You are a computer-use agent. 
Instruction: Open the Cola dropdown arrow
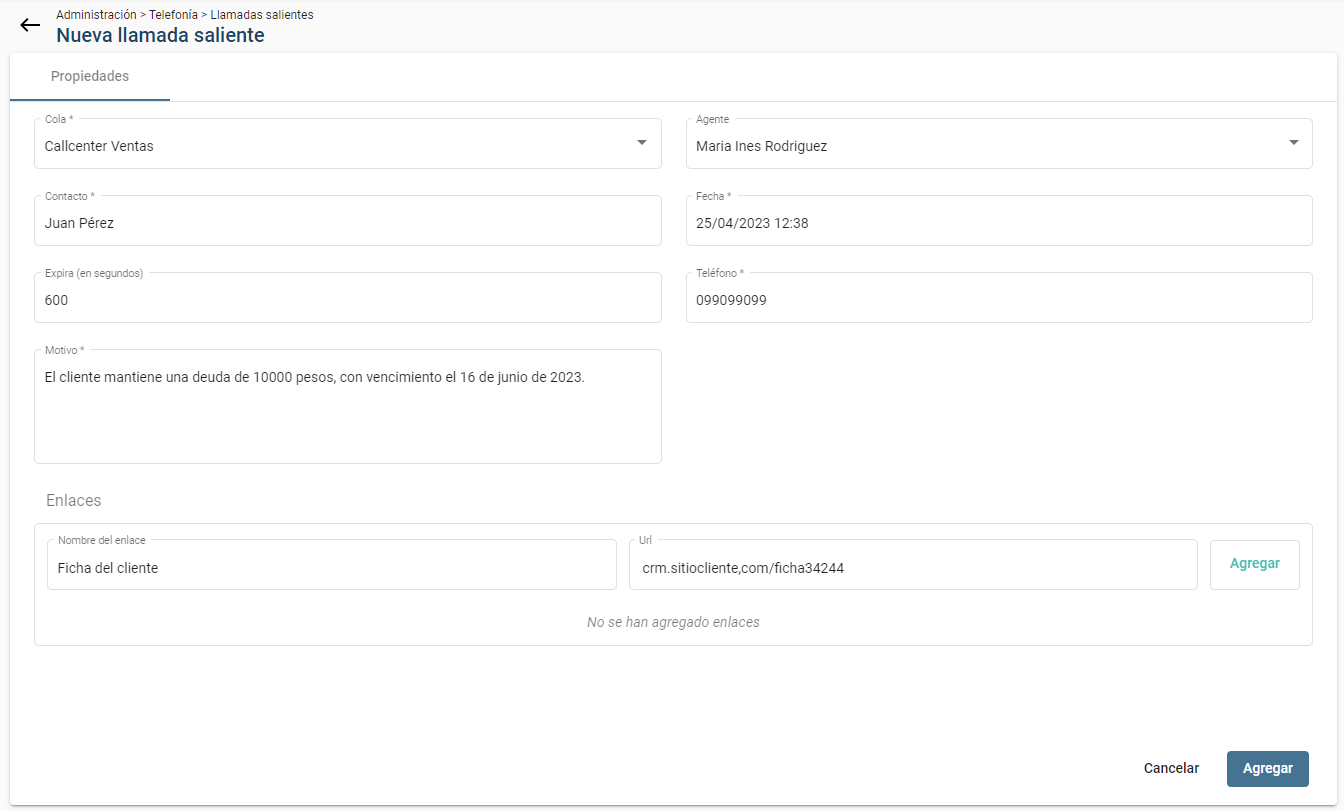[x=642, y=143]
